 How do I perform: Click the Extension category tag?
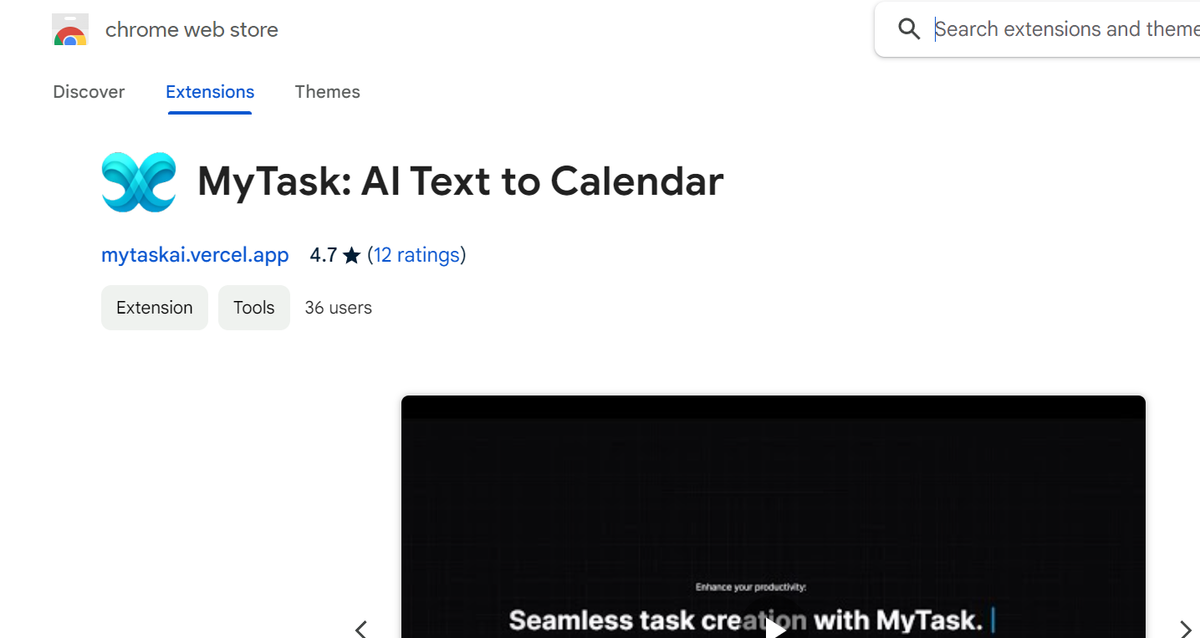154,307
